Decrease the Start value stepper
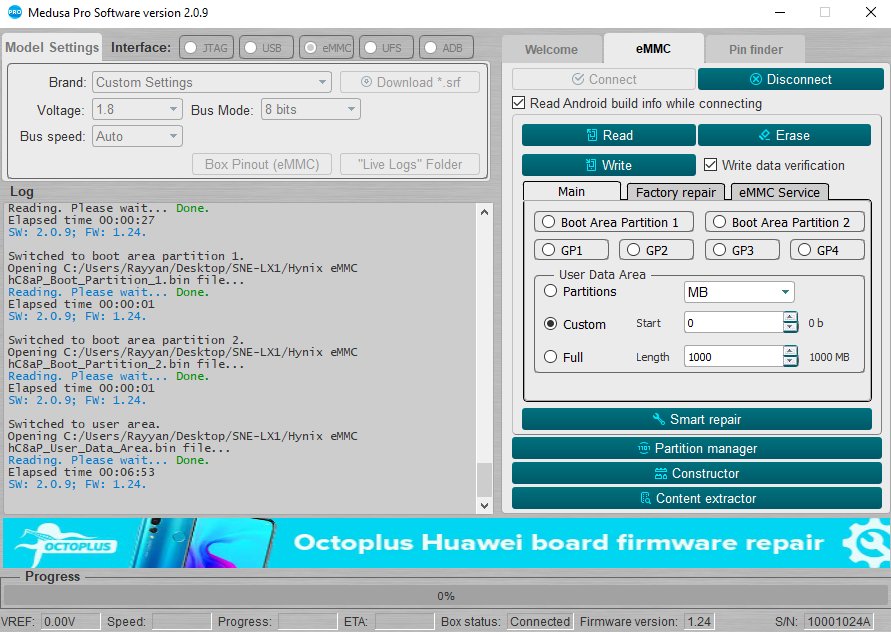This screenshot has height=632, width=891. click(790, 327)
